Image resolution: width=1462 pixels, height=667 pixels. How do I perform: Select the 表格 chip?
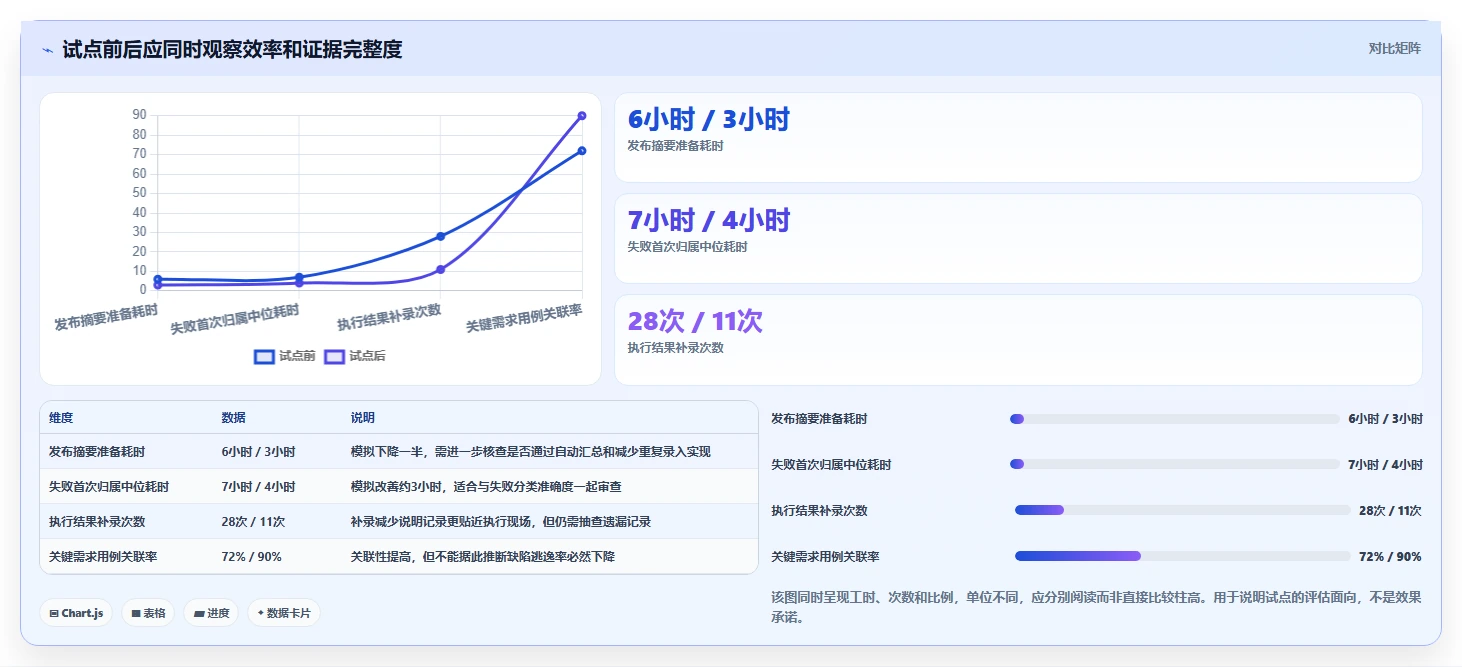coord(148,613)
